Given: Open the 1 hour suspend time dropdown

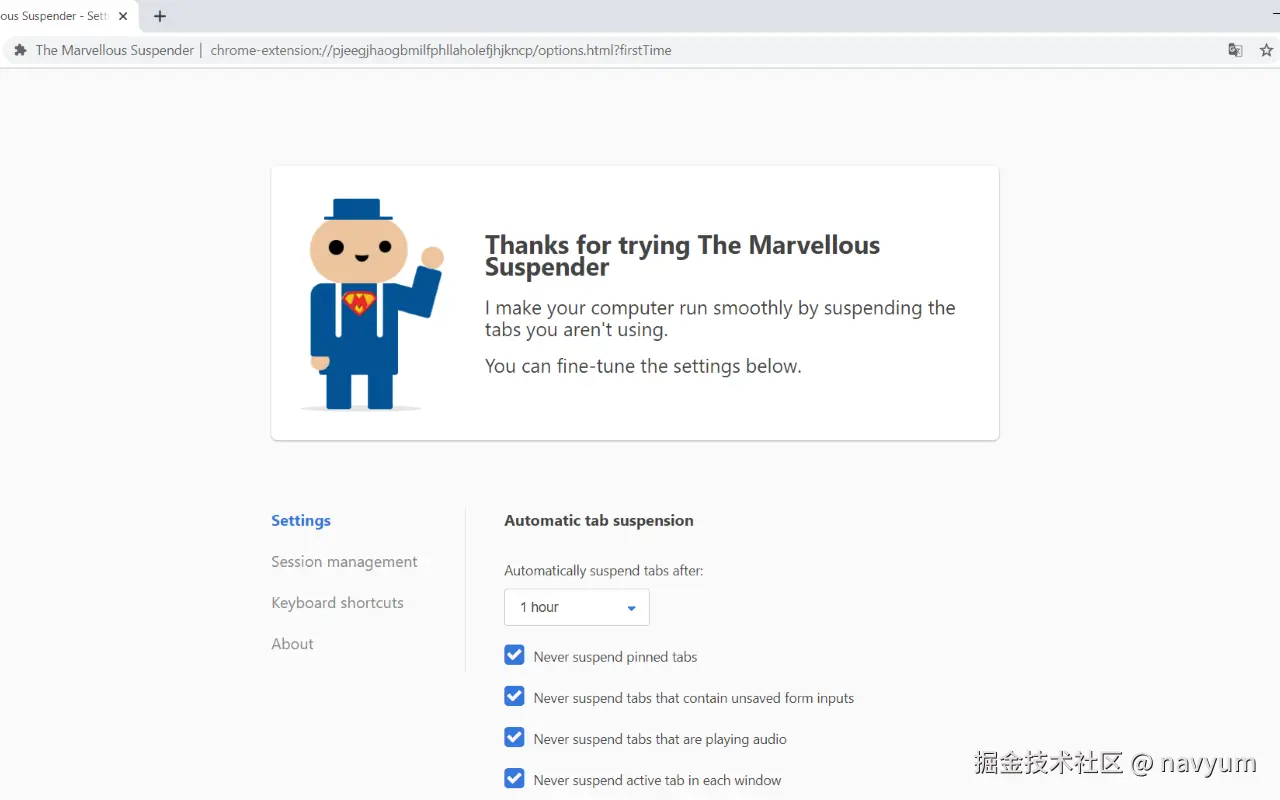Looking at the screenshot, I should [x=577, y=607].
